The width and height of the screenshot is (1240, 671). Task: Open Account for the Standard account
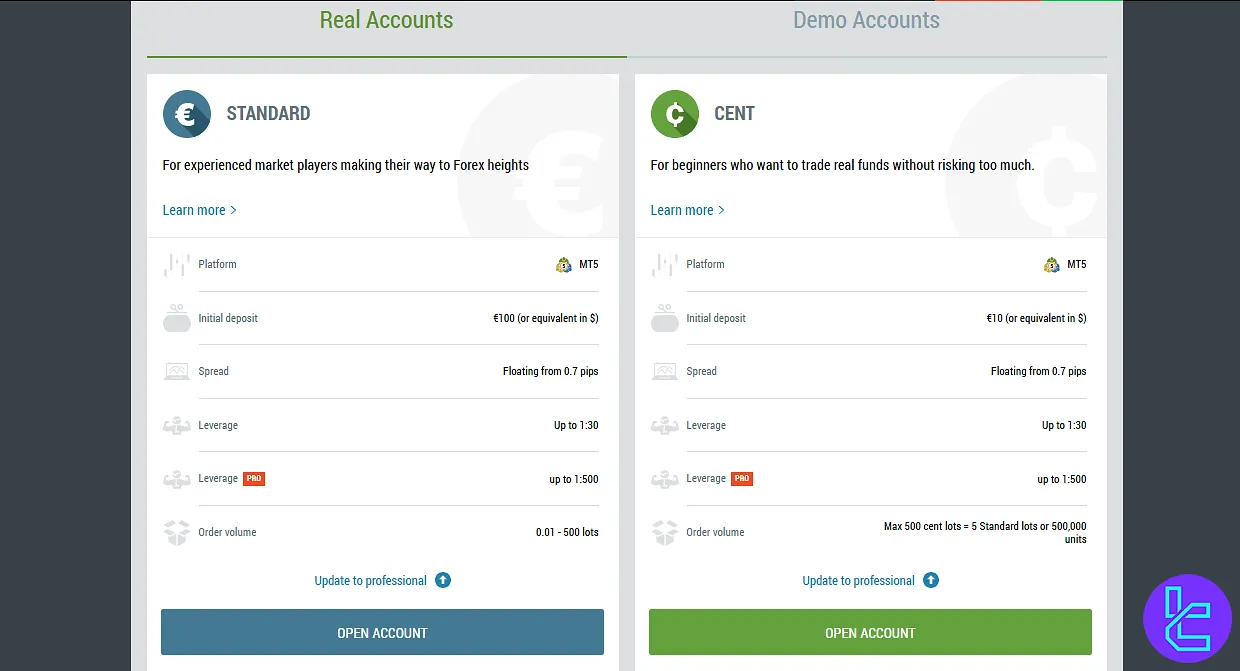(382, 632)
